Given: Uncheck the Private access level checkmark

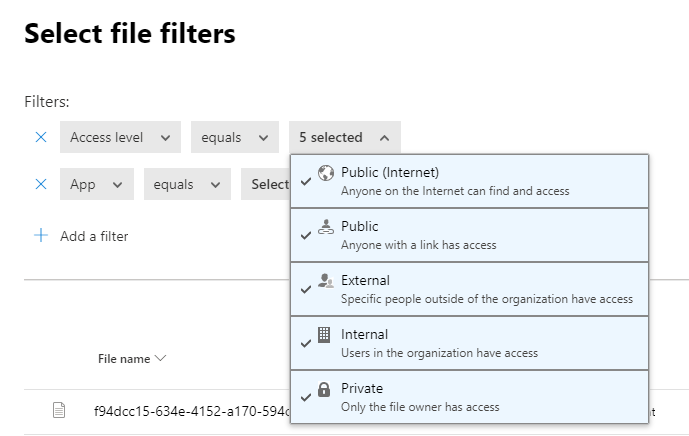Looking at the screenshot, I should 305,398.
